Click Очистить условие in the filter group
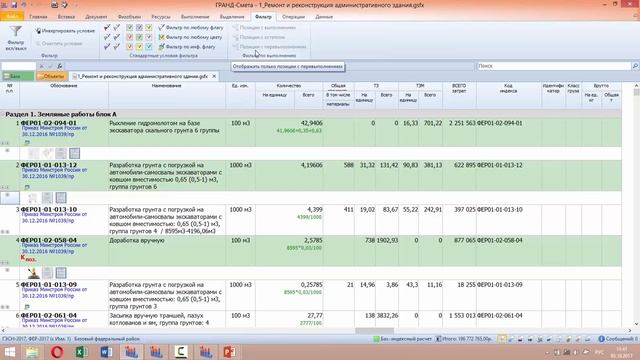Screen dimensions: 640x360 (59, 43)
